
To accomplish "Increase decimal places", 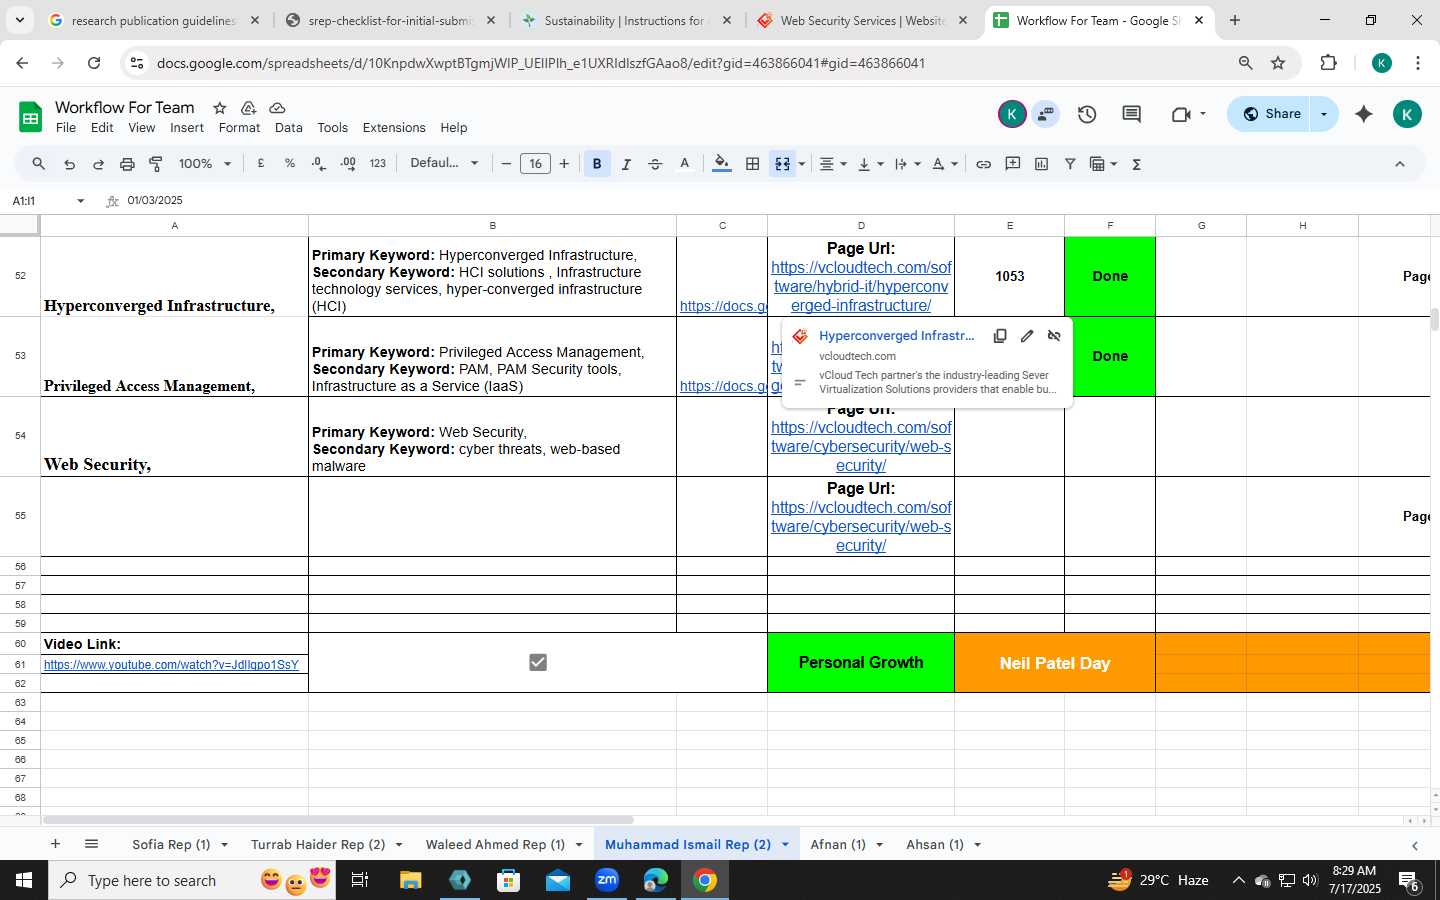I will pyautogui.click(x=348, y=164).
